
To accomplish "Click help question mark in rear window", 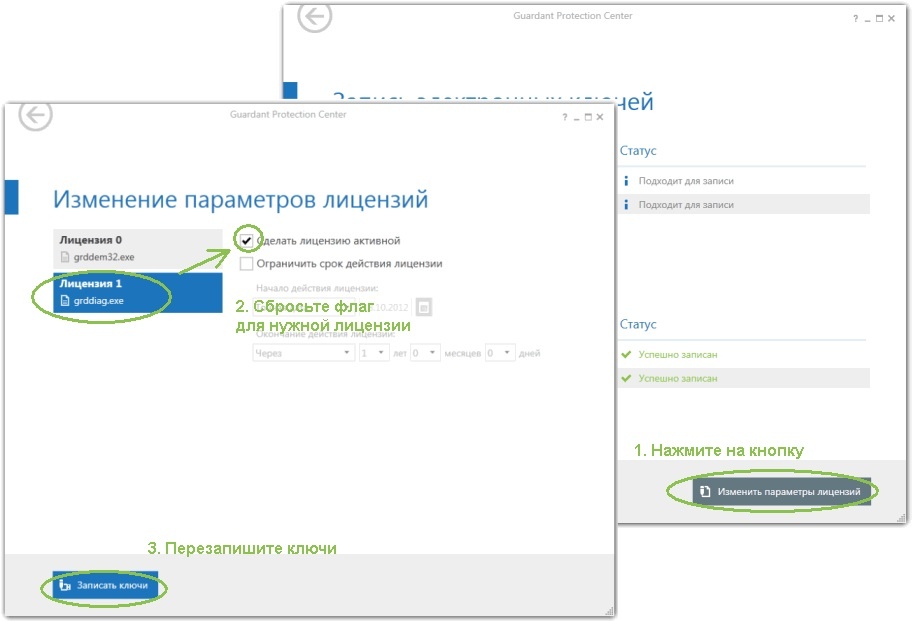I will pos(855,20).
